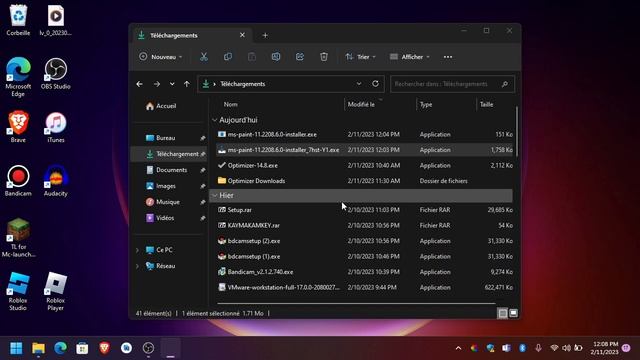This screenshot has height=360, width=640.
Task: Expand Réseau in navigation pane
Action: pyautogui.click(x=138, y=266)
